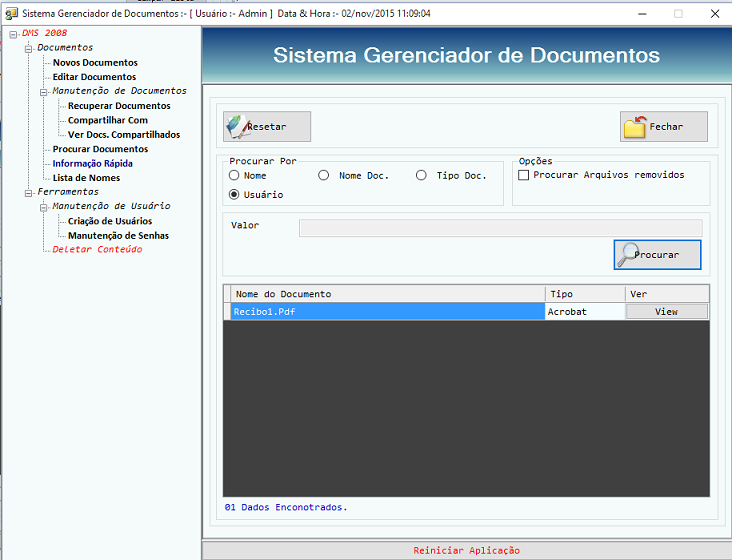Open Editar Documentos in the tree
This screenshot has width=732, height=560.
click(94, 77)
